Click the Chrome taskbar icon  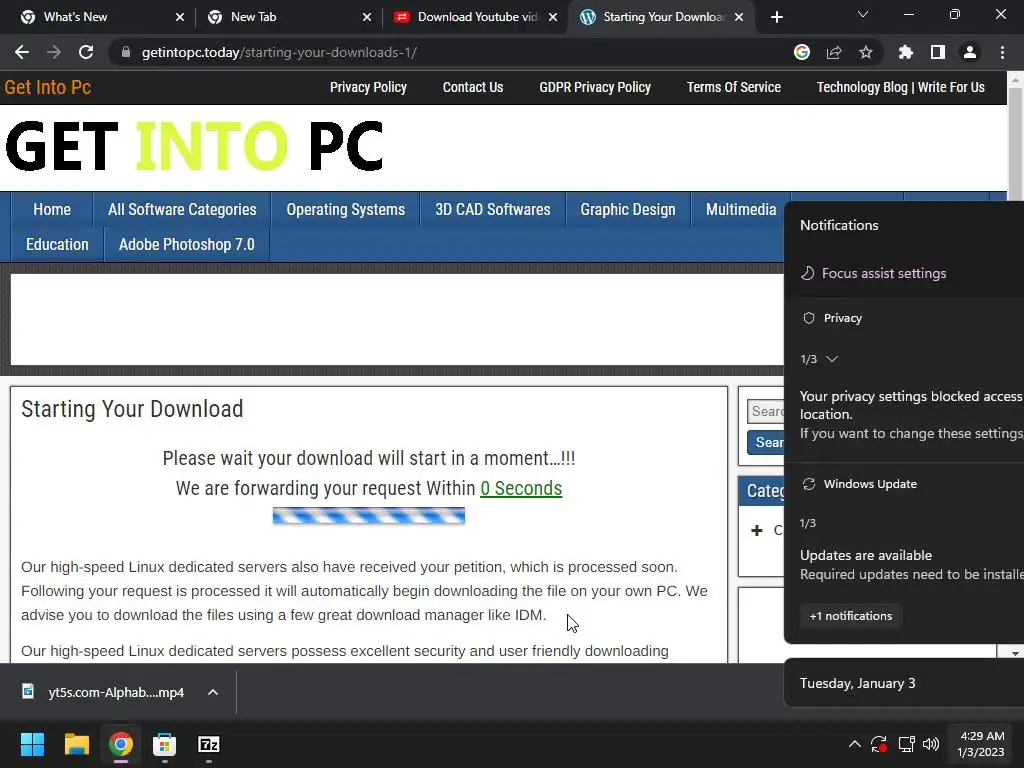tap(121, 744)
